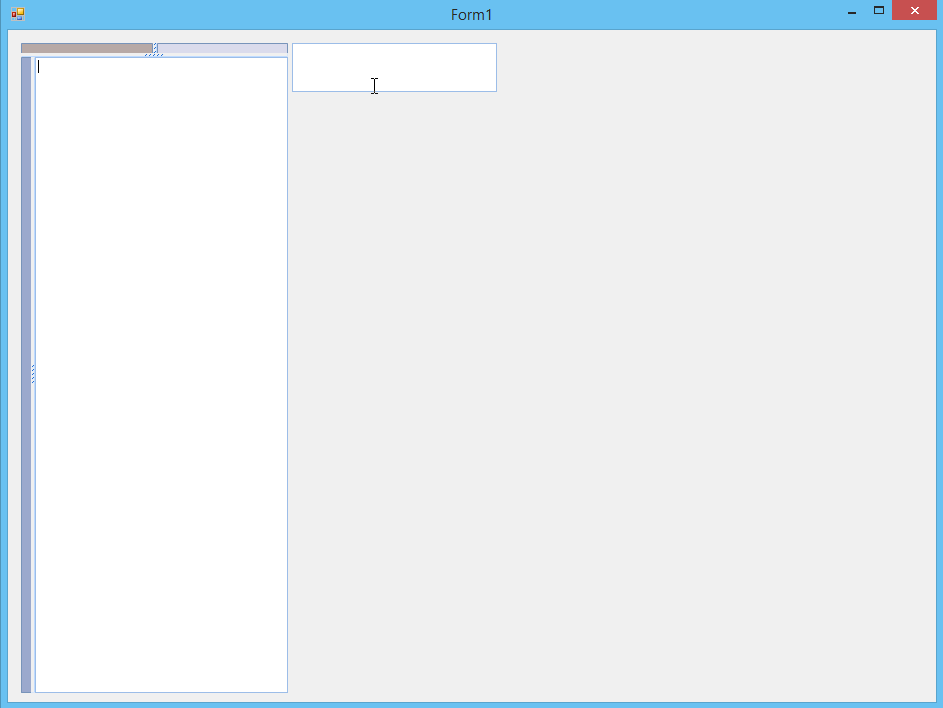This screenshot has width=943, height=708.
Task: Maximize the Form1 window
Action: (x=879, y=10)
